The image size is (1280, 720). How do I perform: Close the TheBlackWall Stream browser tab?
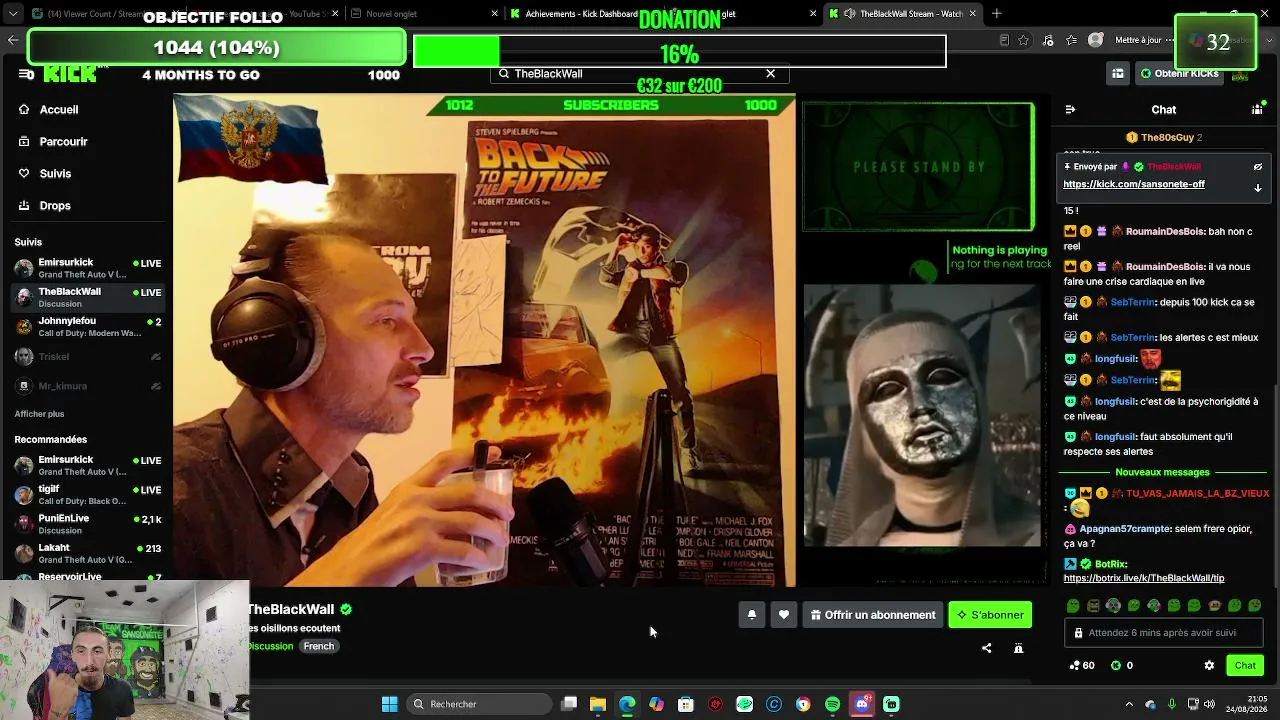[971, 14]
